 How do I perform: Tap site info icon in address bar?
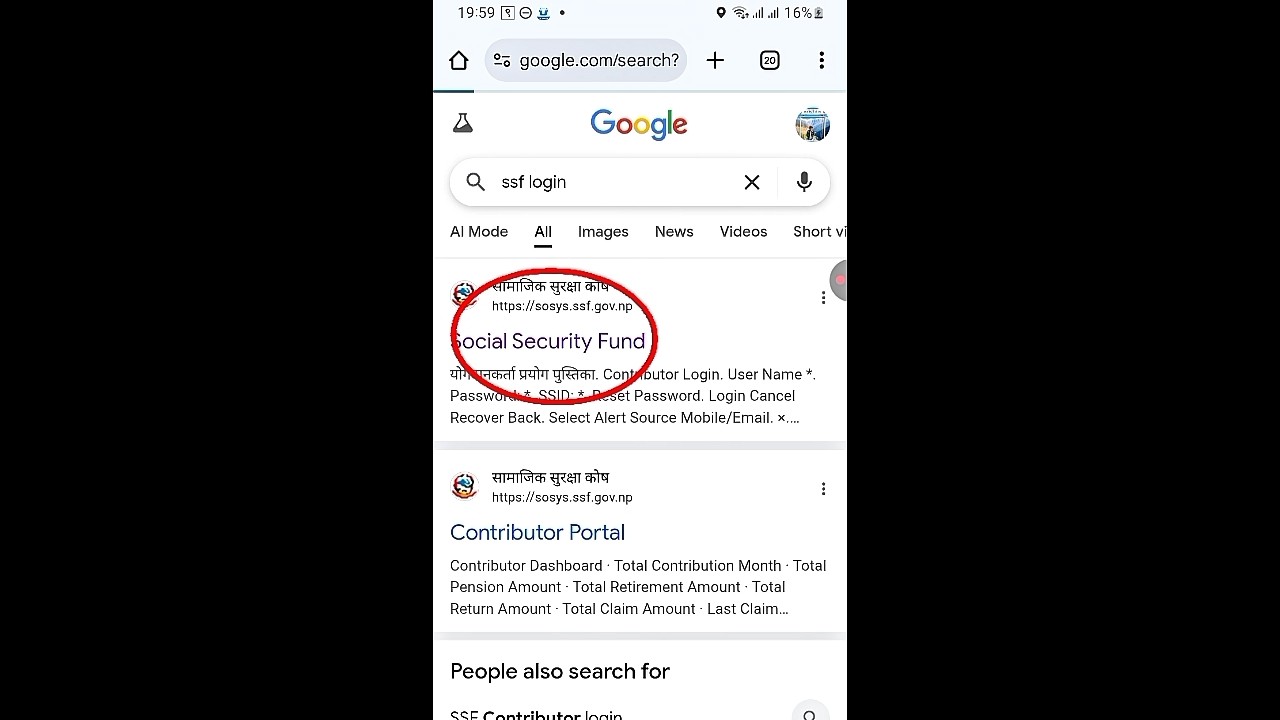502,61
